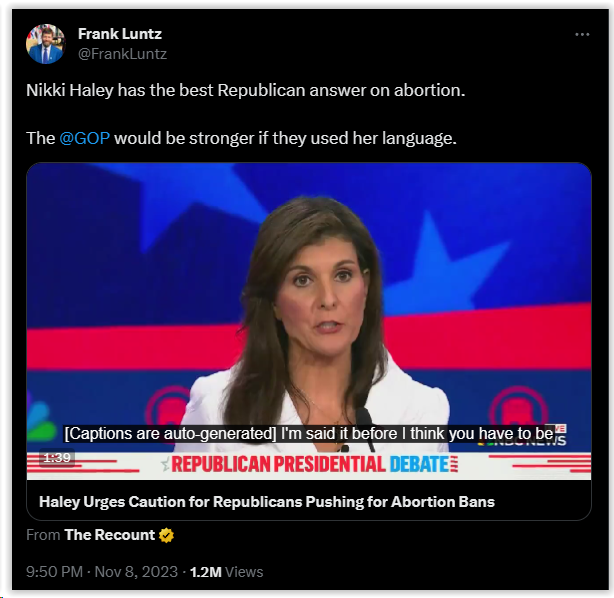
Task: Click the star icon before Republican Presidential Debate
Action: click(x=166, y=464)
